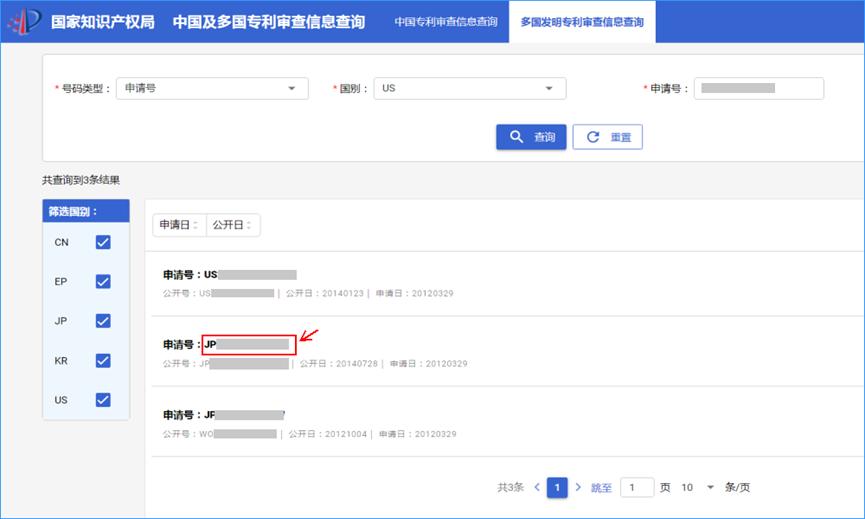Toggle the EP country checkbox
Viewport: 865px width, 519px height.
103,281
